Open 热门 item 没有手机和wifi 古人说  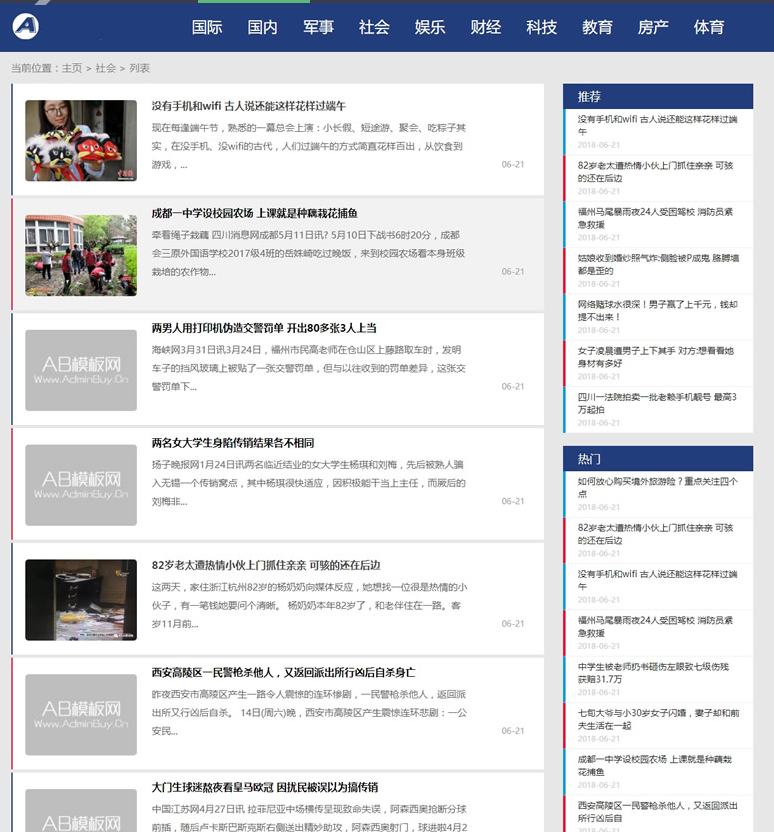click(x=657, y=580)
